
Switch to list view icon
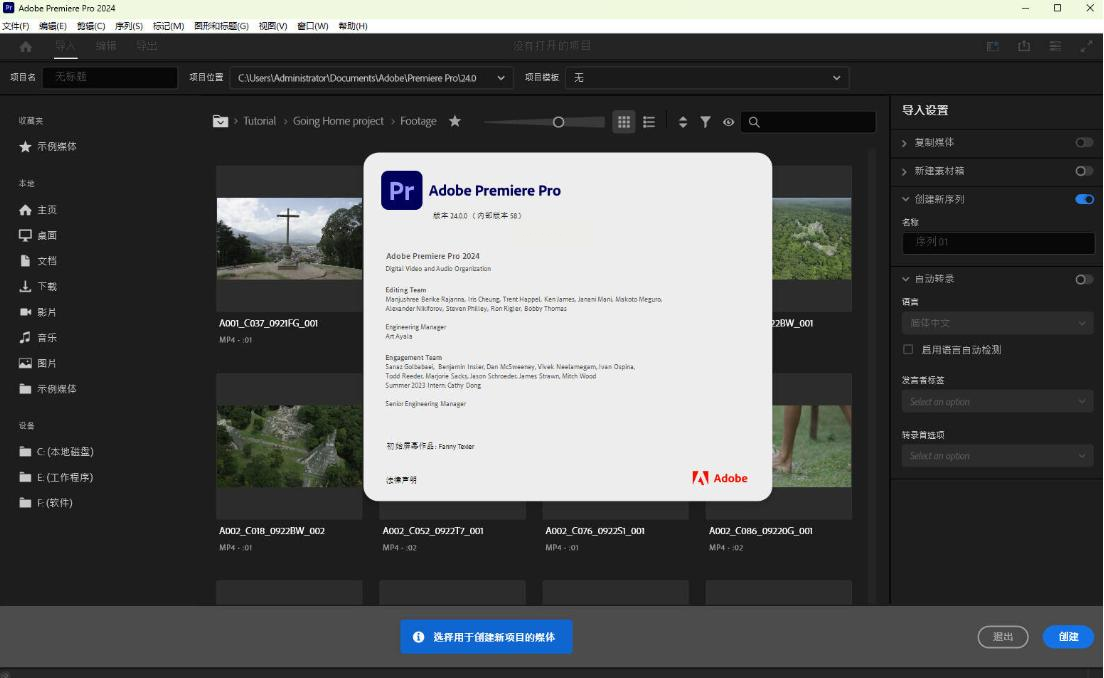(649, 122)
